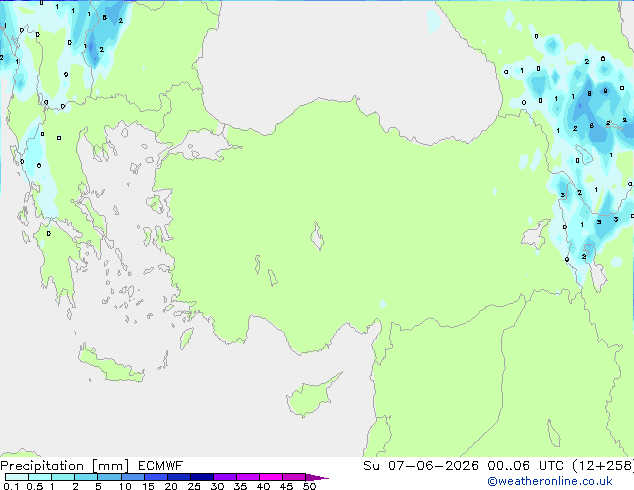Click Crete island on the map
634x490 pixels.
click(x=111, y=365)
